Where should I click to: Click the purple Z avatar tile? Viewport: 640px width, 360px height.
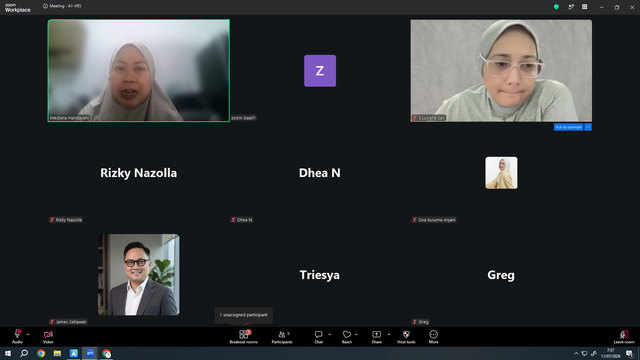pos(320,71)
